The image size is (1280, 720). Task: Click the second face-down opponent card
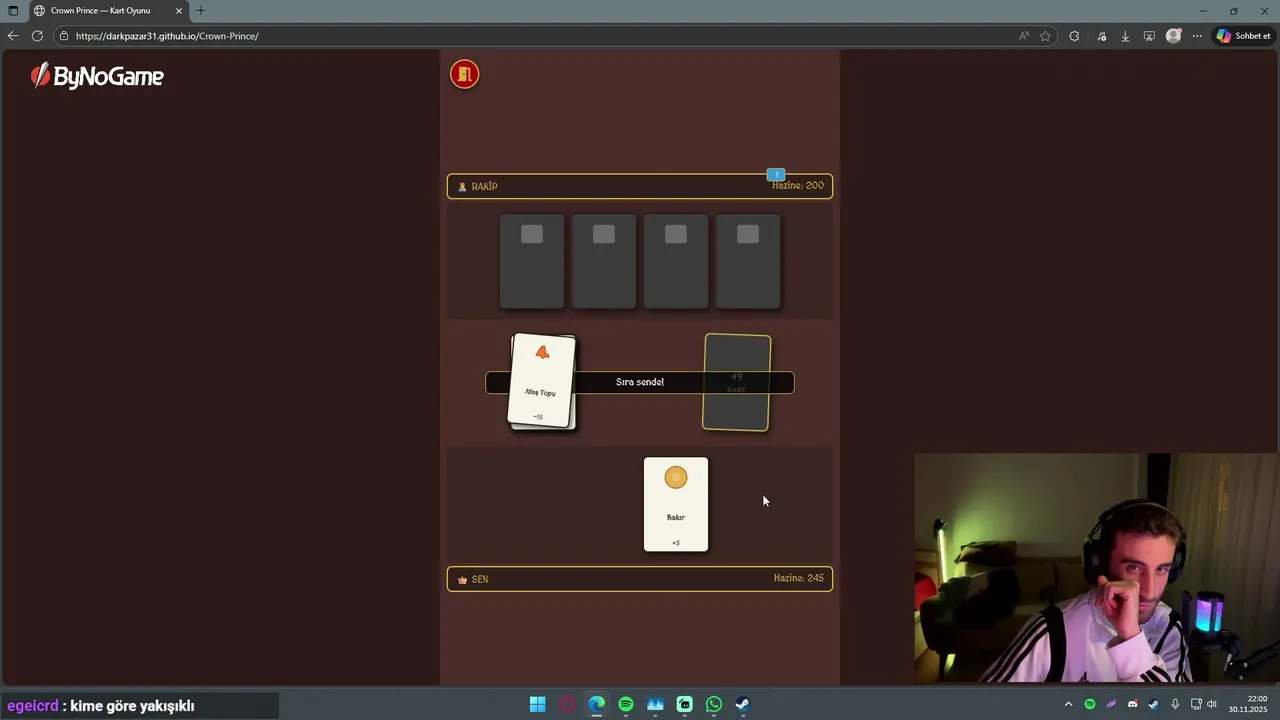(604, 261)
